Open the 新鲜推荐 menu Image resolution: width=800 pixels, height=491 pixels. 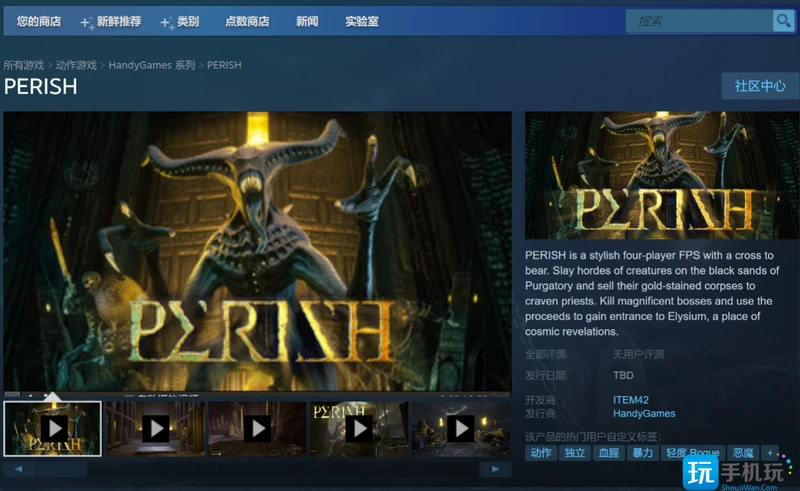111,21
